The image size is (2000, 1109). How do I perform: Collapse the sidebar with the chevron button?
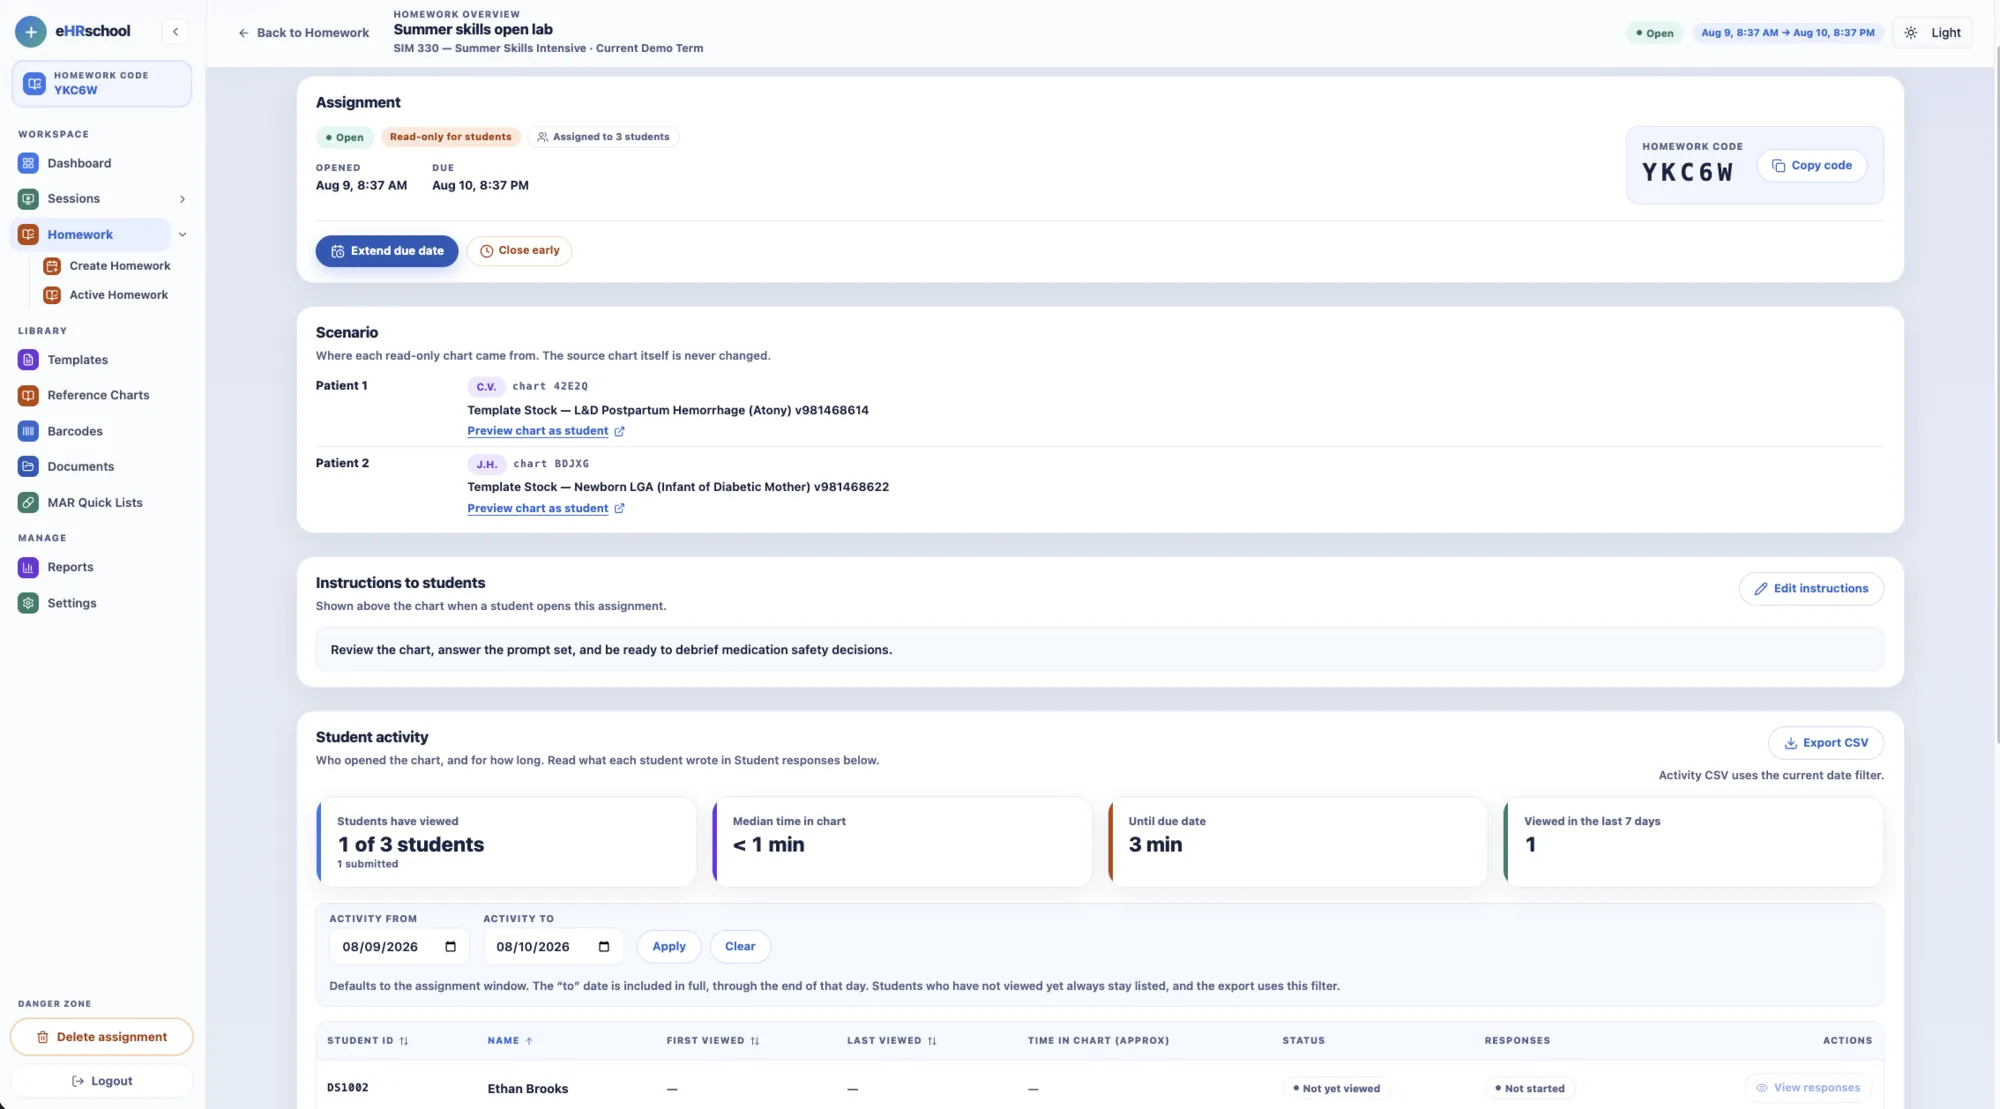(x=175, y=32)
